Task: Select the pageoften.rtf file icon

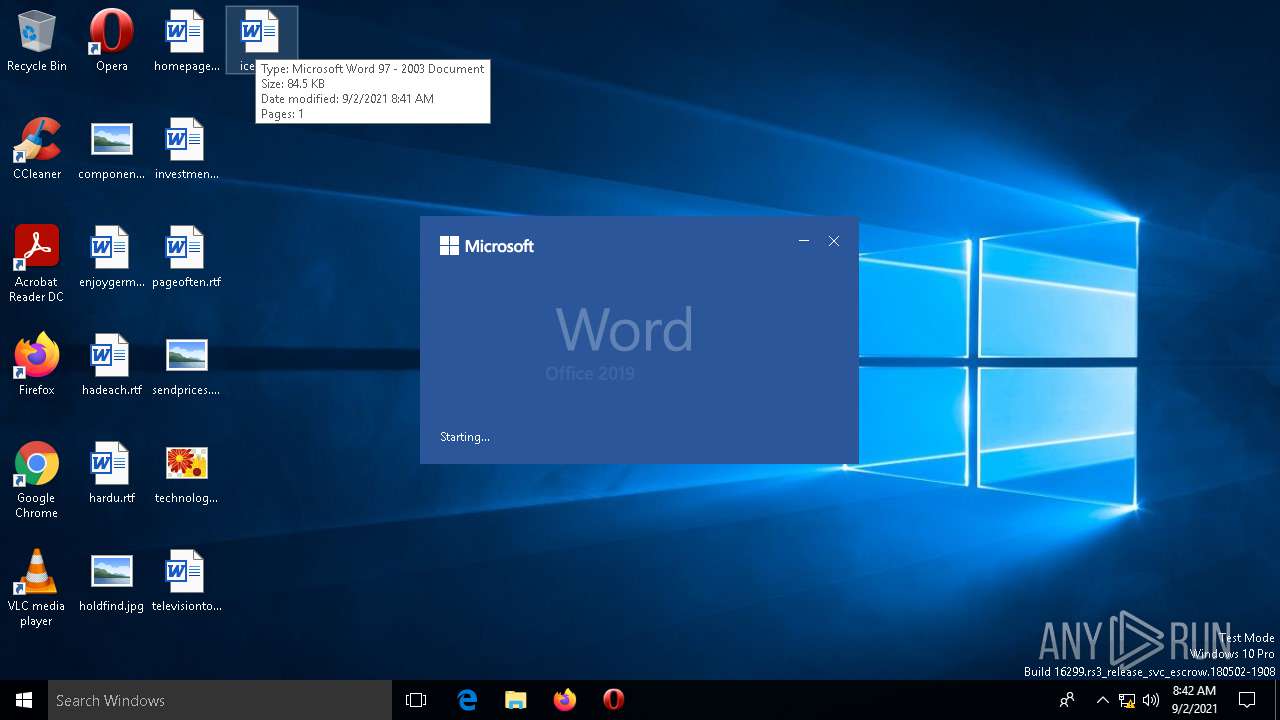Action: [186, 257]
